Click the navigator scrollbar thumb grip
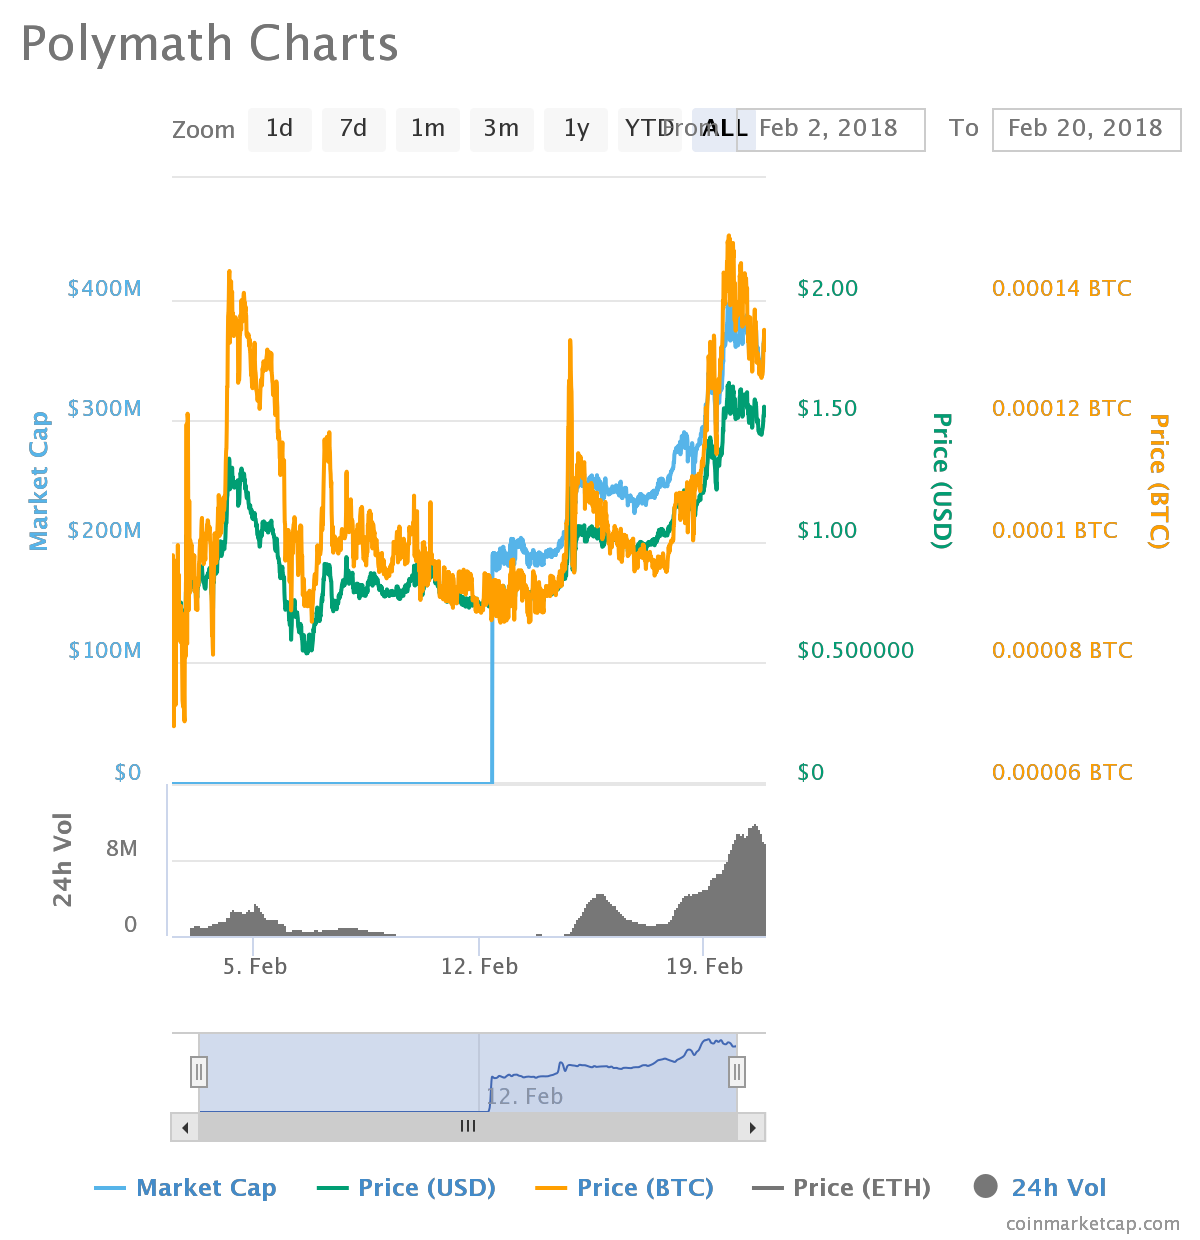Screen dimensions: 1200x1240 click(x=468, y=1127)
